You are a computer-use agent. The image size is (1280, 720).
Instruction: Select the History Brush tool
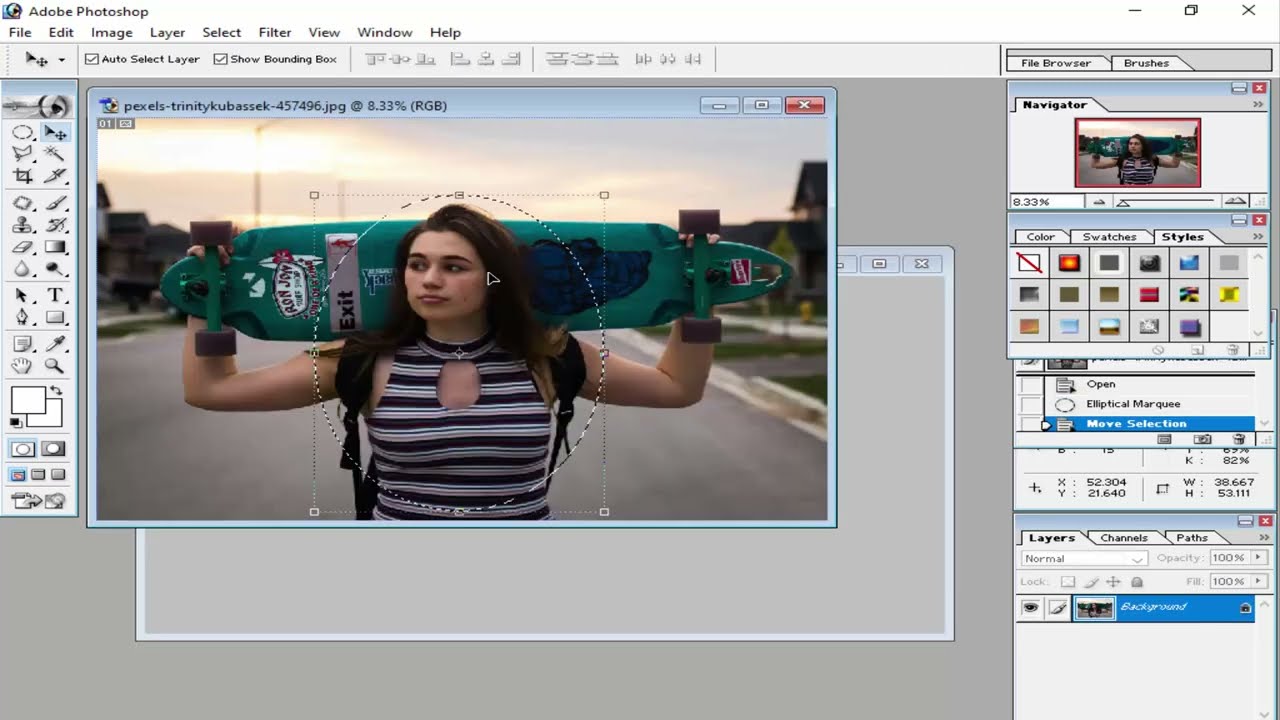[55, 225]
